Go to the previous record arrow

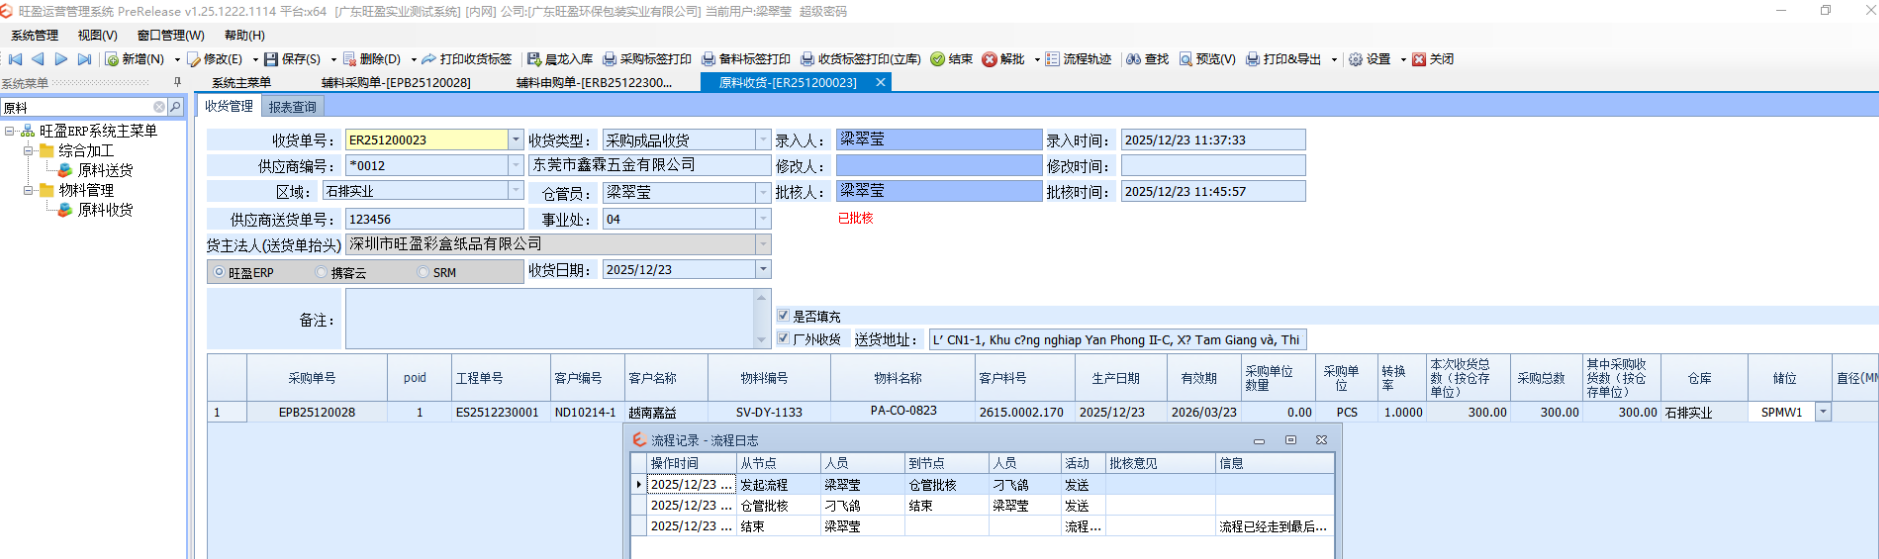[38, 59]
